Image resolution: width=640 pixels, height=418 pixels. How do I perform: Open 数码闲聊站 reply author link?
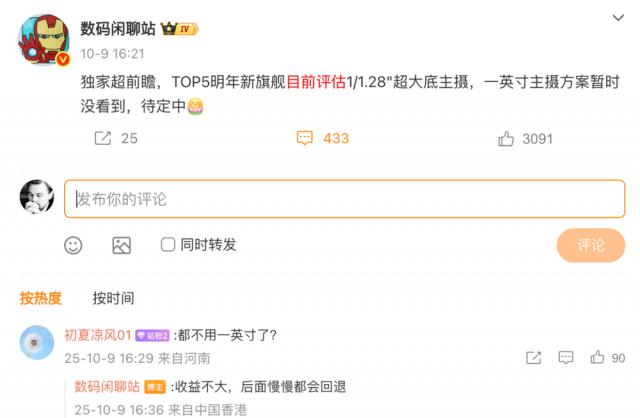107,386
